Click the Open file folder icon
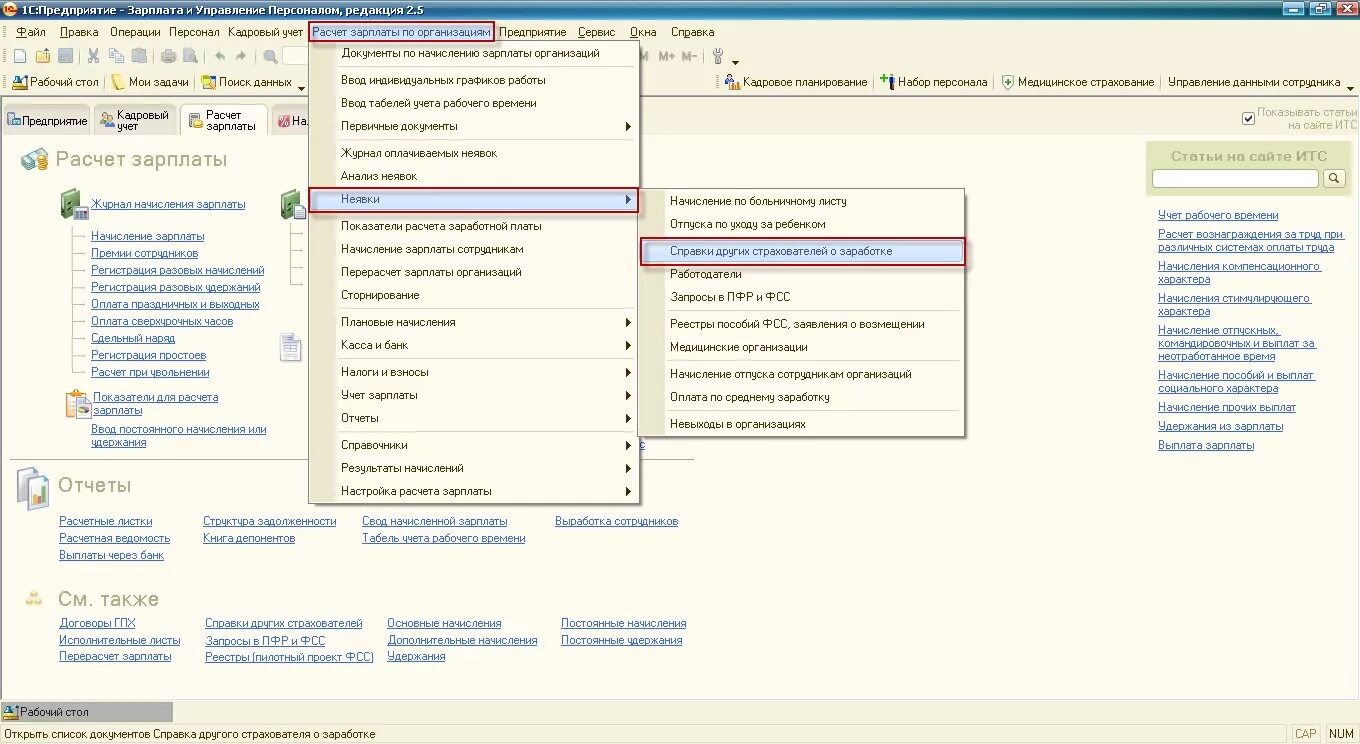 tap(43, 56)
